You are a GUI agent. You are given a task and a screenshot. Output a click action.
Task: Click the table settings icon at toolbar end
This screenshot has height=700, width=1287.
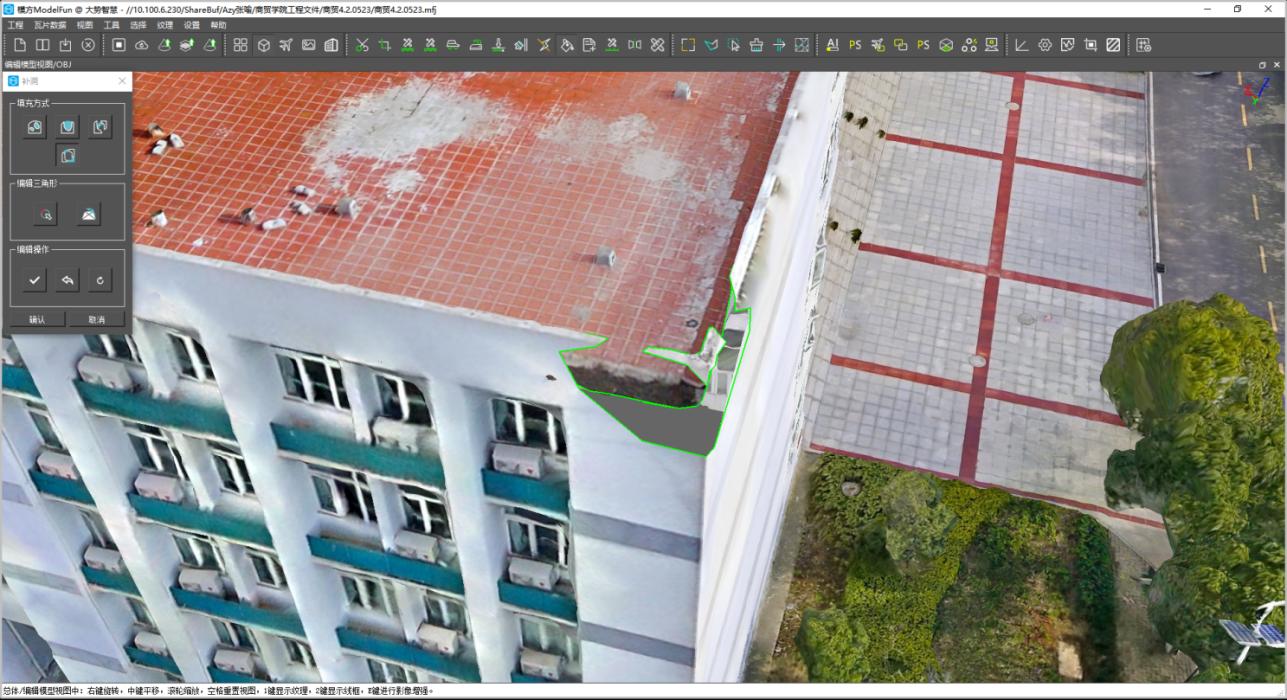(1144, 45)
